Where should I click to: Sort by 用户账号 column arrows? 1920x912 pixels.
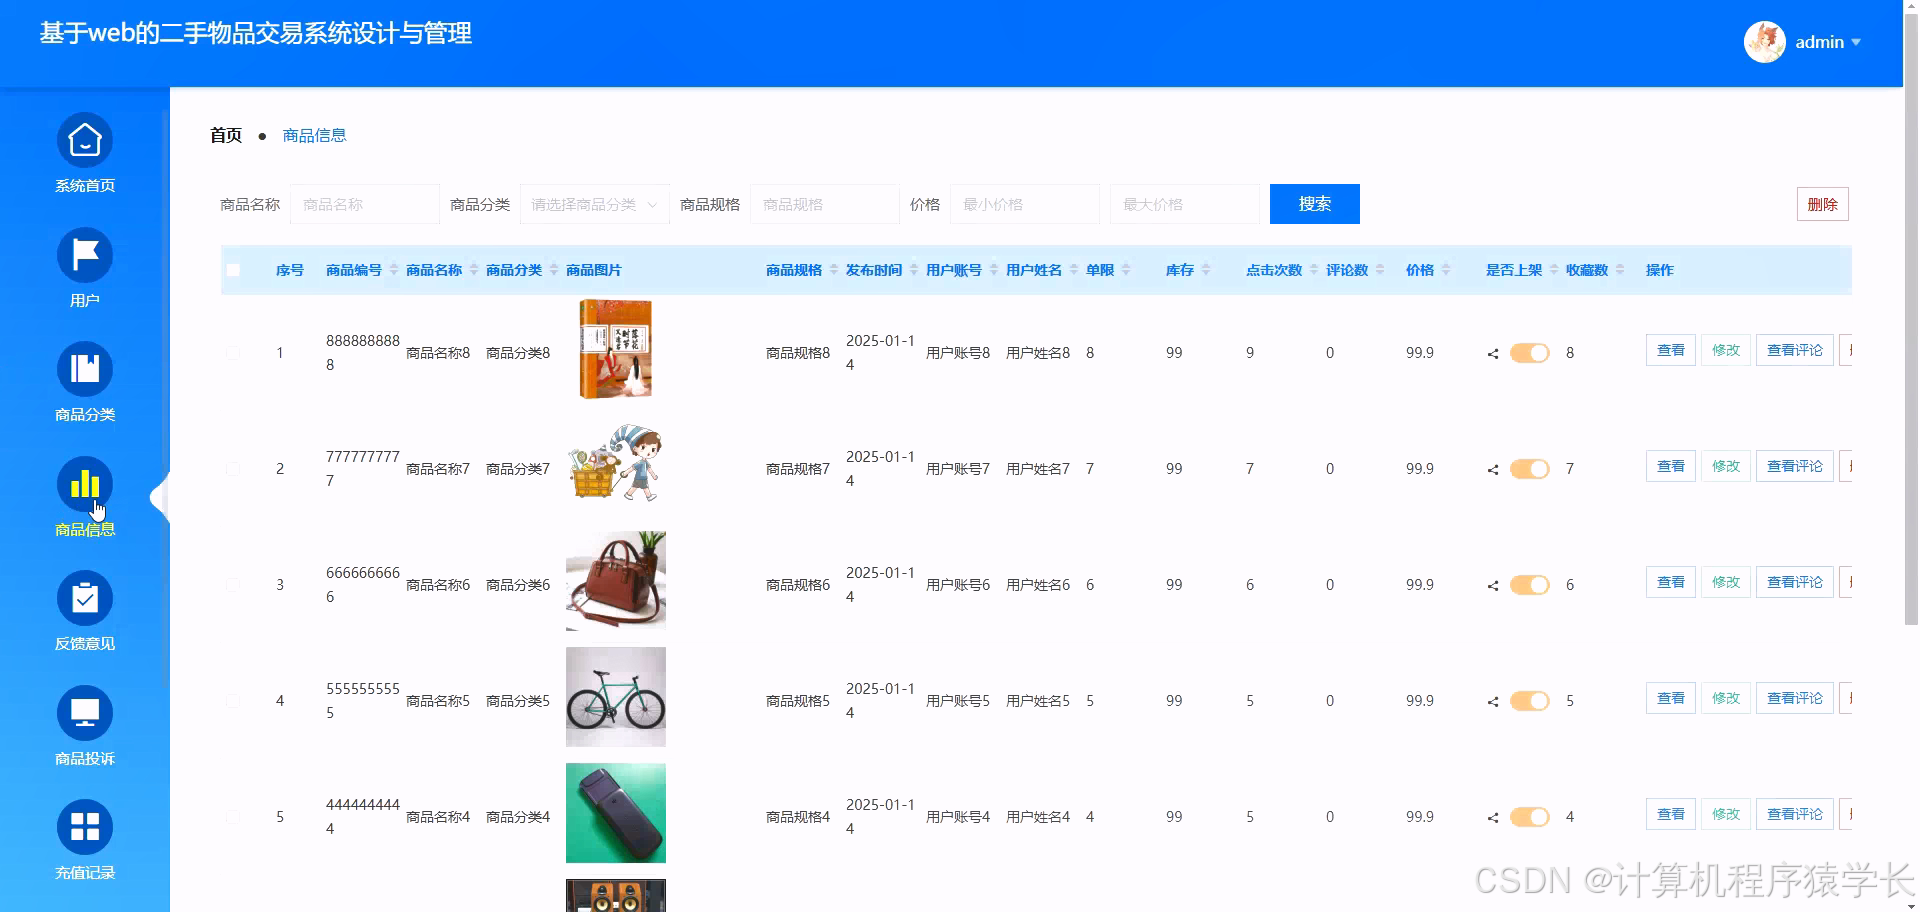pyautogui.click(x=994, y=270)
